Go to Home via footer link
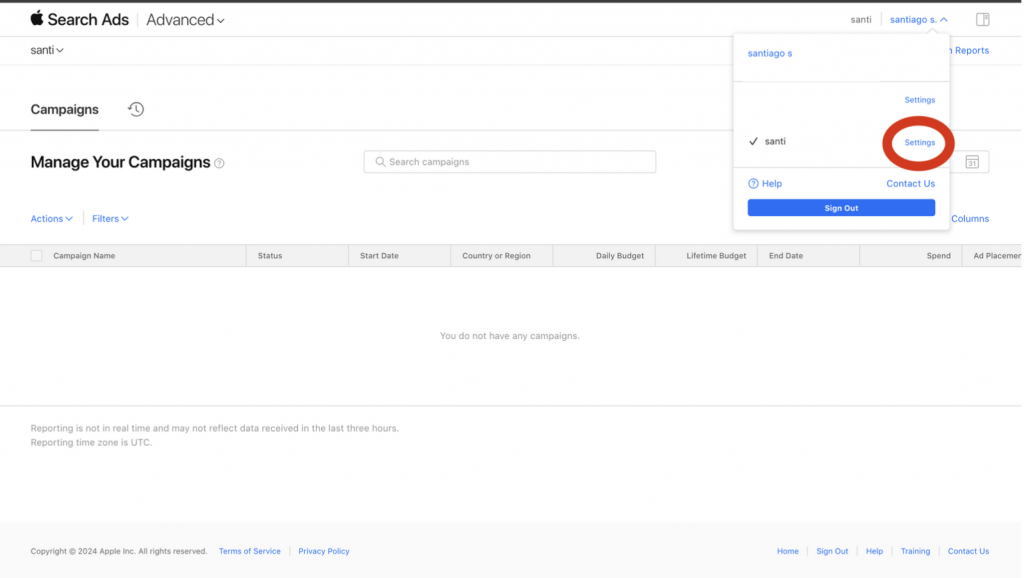 point(788,551)
